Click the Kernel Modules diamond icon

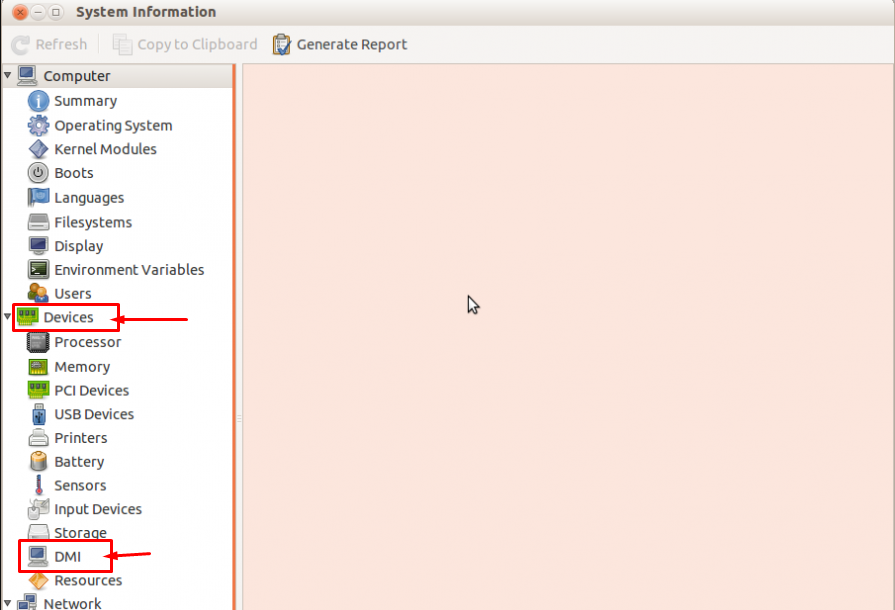pos(38,149)
